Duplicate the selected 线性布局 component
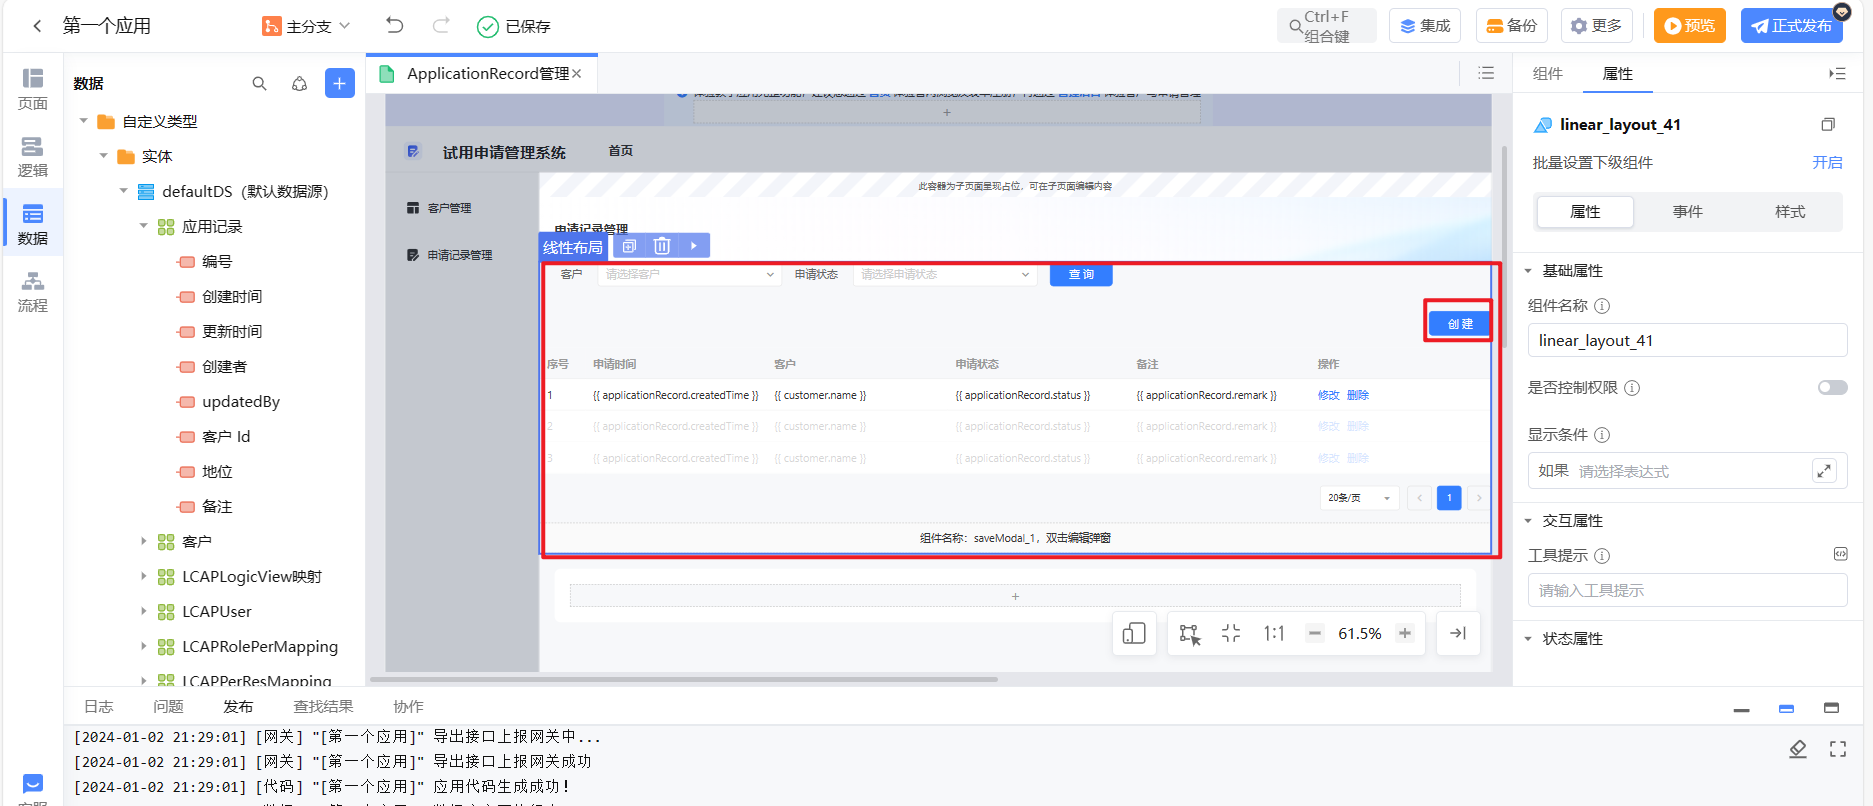The image size is (1873, 806). click(629, 246)
